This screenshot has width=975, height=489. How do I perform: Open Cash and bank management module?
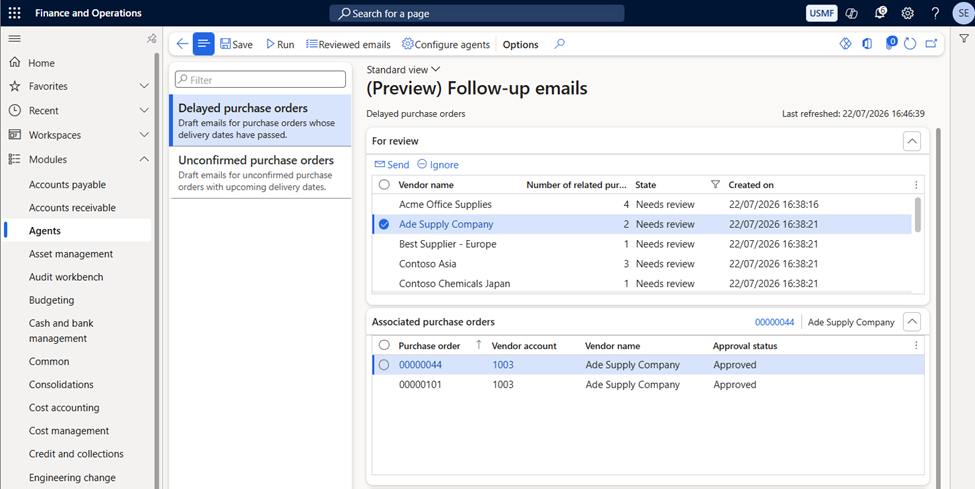click(x=61, y=330)
